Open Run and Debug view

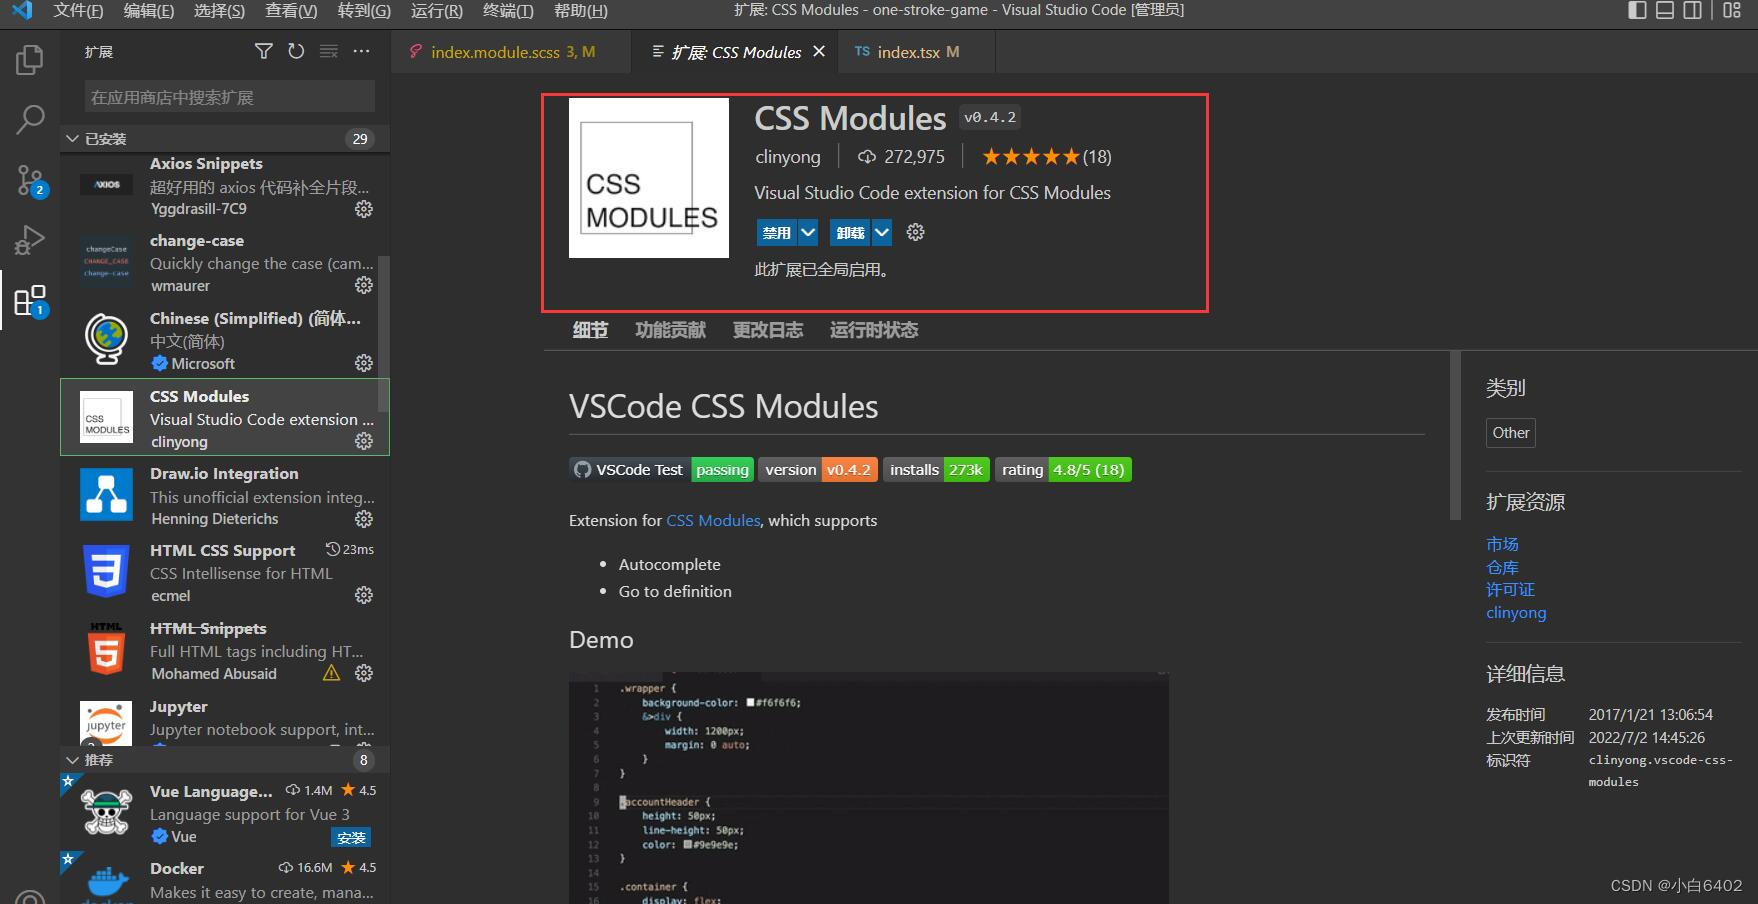[x=30, y=240]
